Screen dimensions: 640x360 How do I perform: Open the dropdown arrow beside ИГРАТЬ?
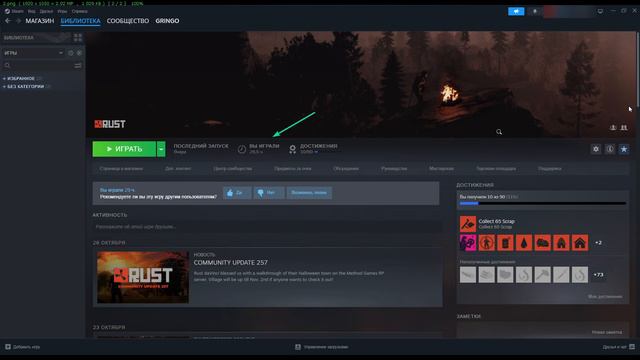[161, 149]
